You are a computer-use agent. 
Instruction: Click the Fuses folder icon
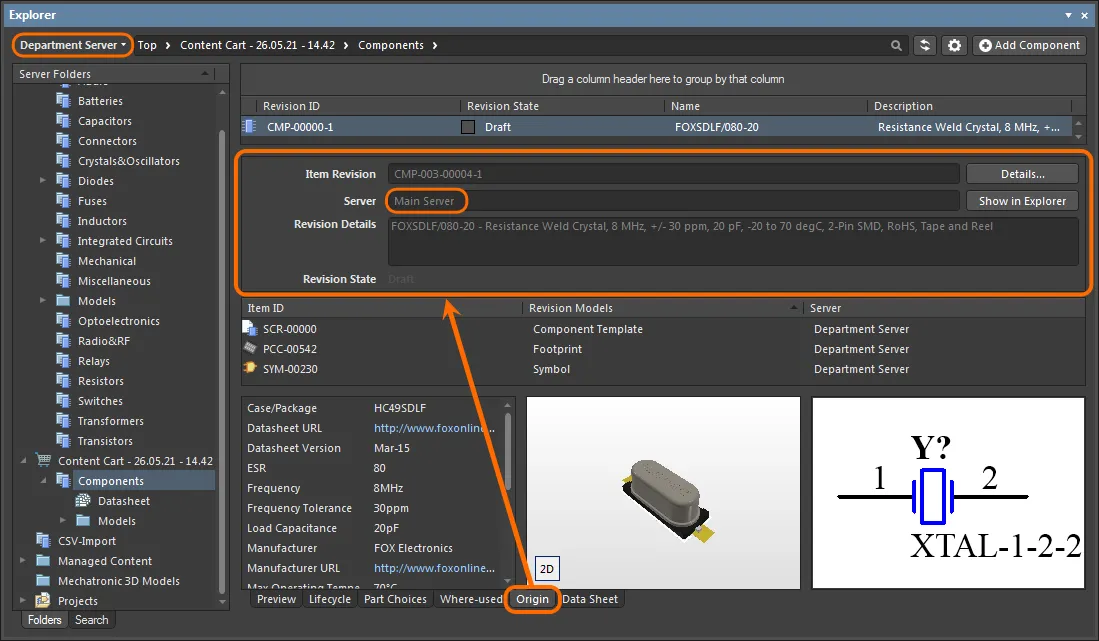[x=64, y=201]
